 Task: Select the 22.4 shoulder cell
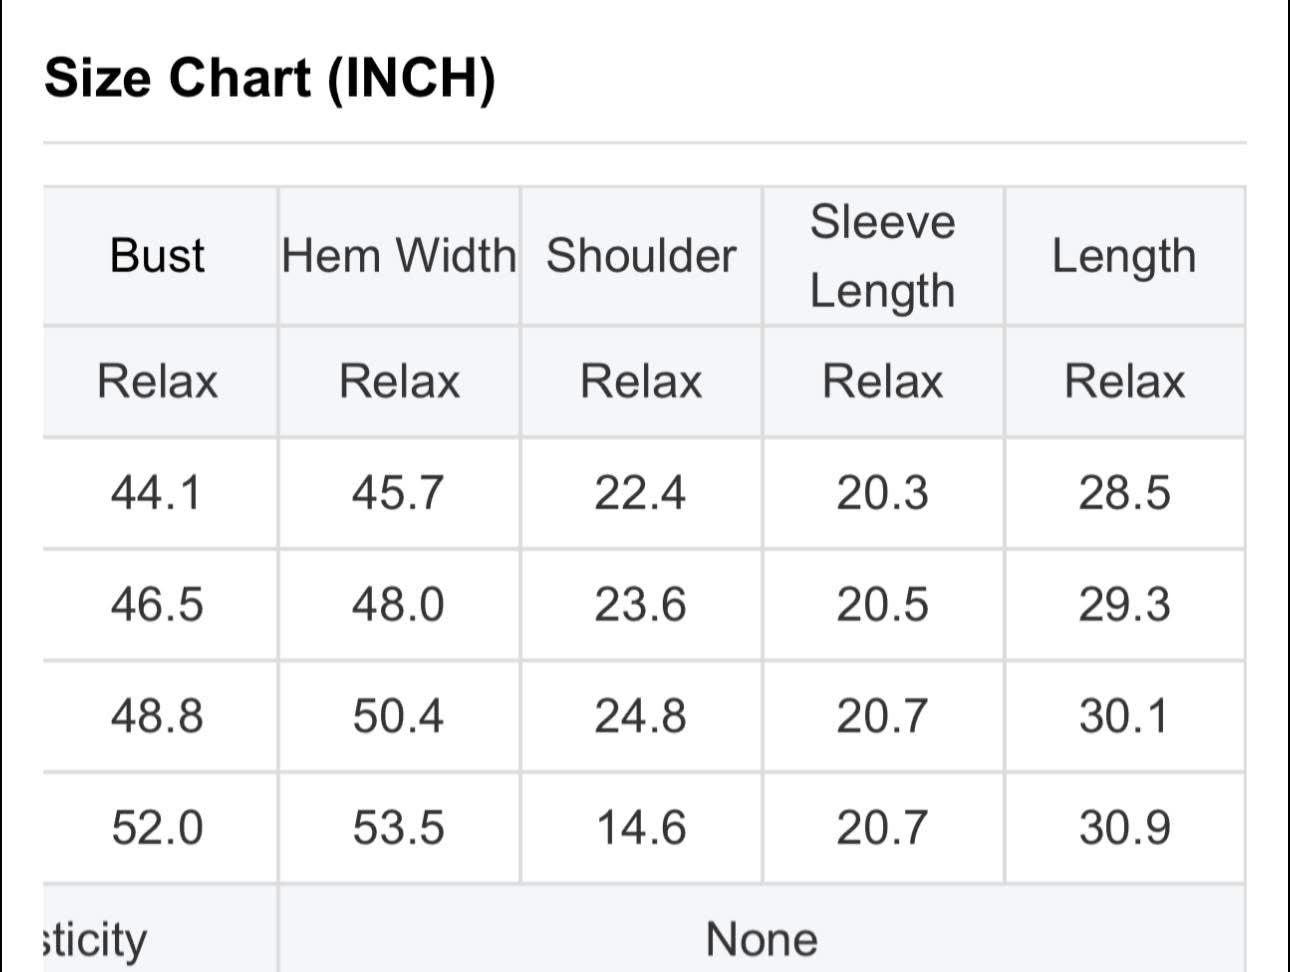640,493
